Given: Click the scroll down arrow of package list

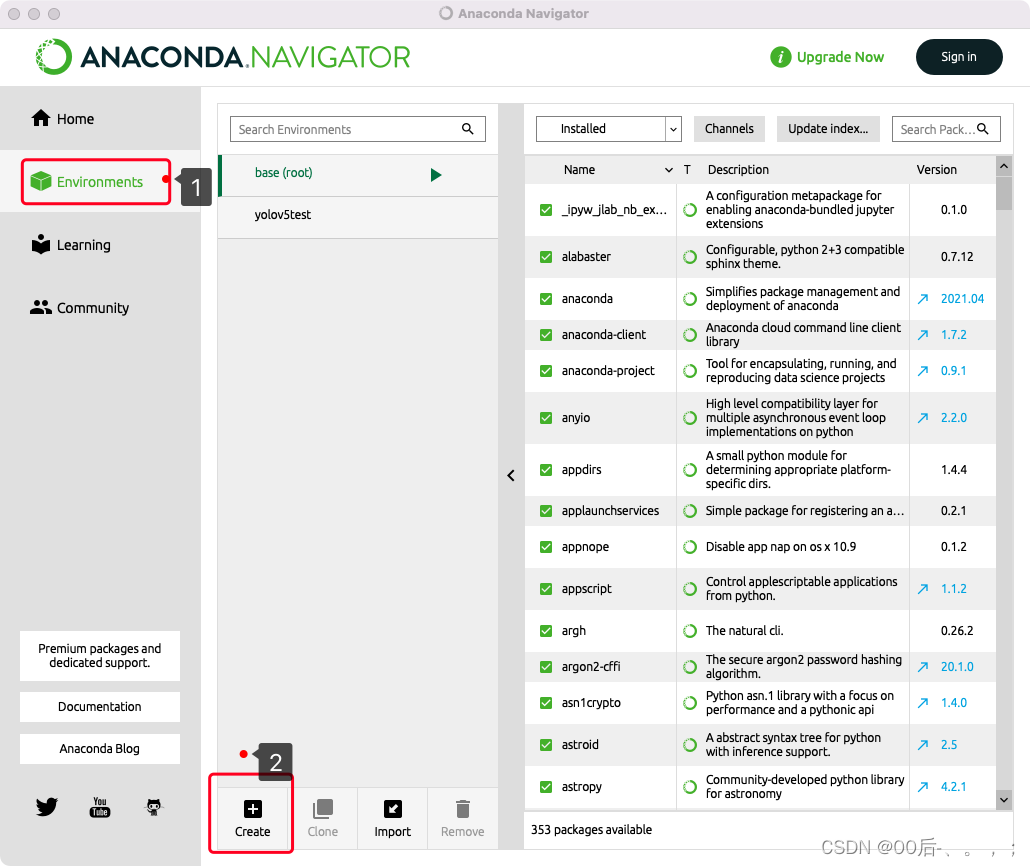Looking at the screenshot, I should [x=1004, y=800].
